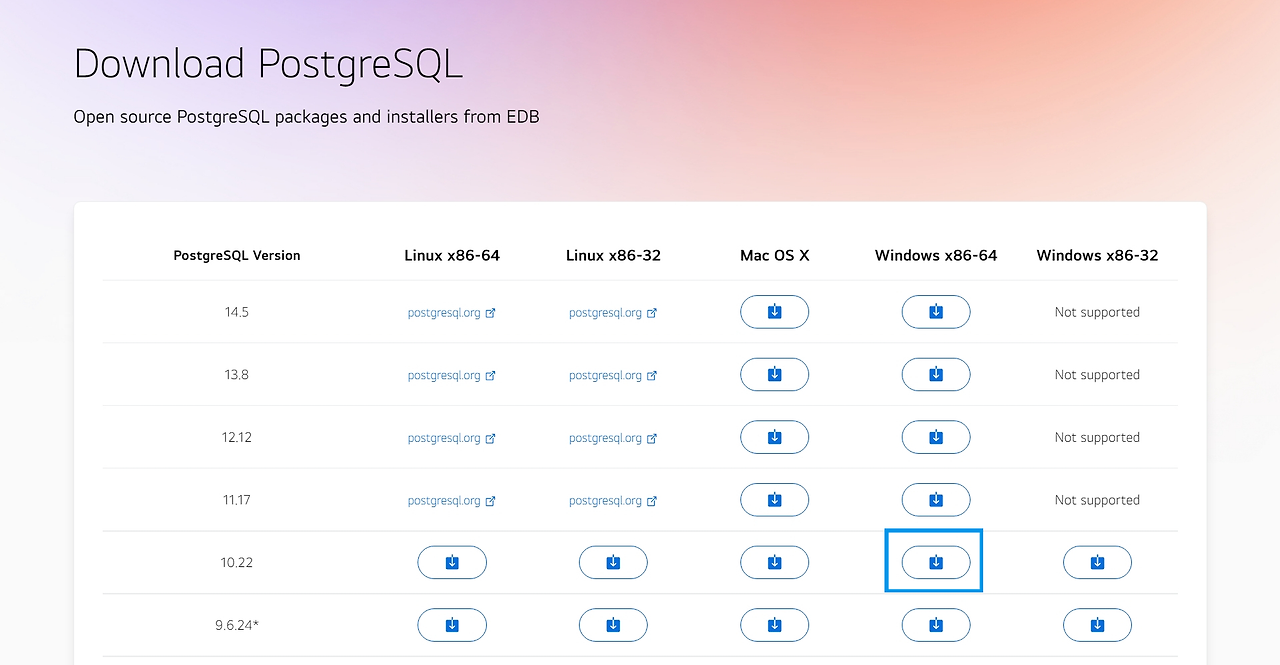1280x665 pixels.
Task: Click the Download PostgreSQL page heading
Action: [x=268, y=64]
